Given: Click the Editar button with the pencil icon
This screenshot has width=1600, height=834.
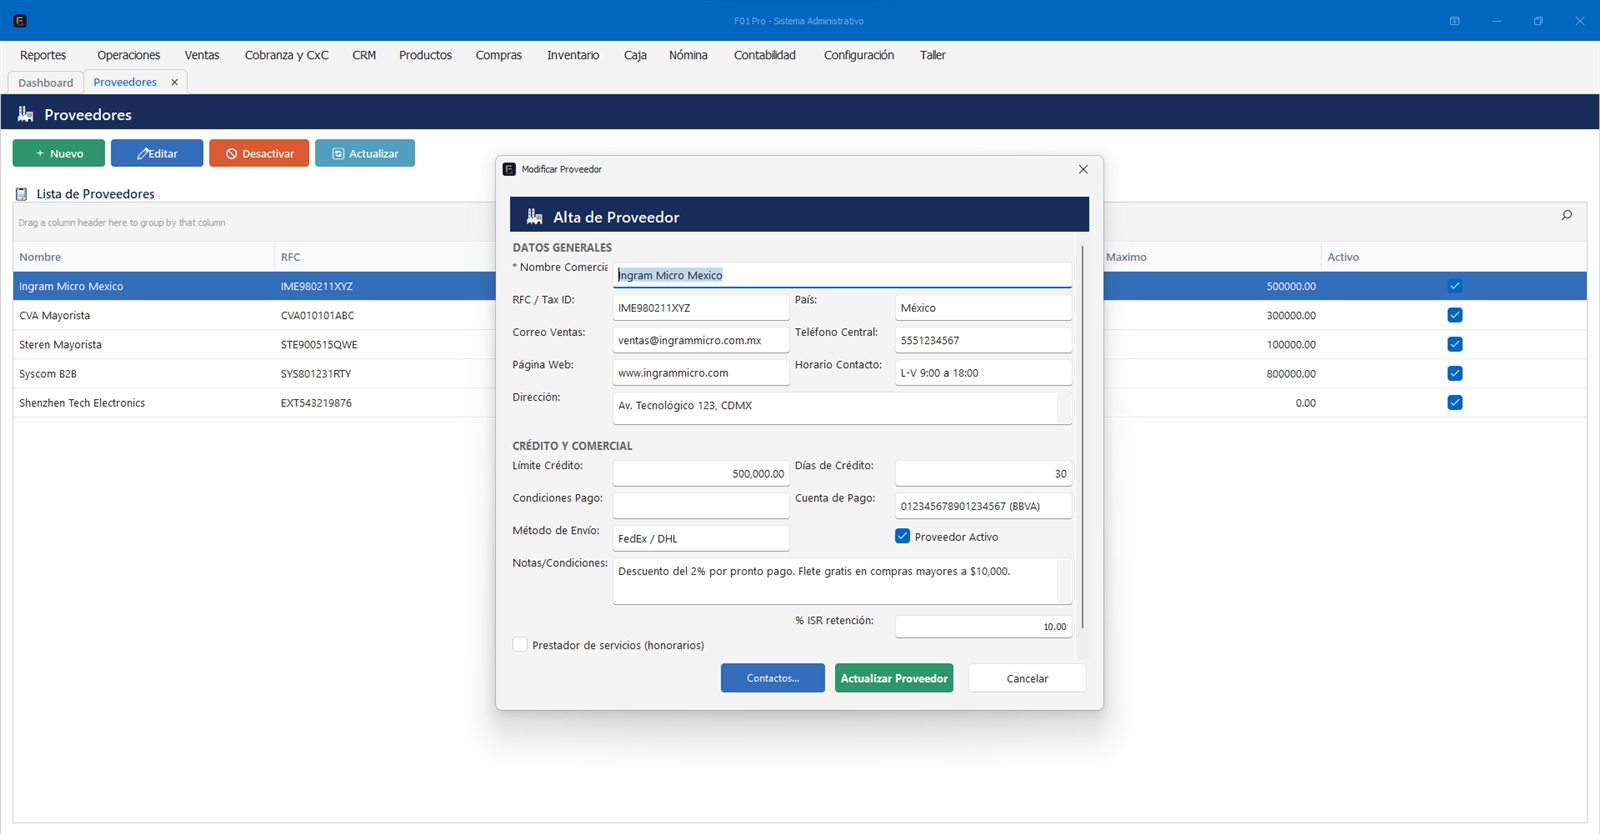Looking at the screenshot, I should tap(157, 153).
